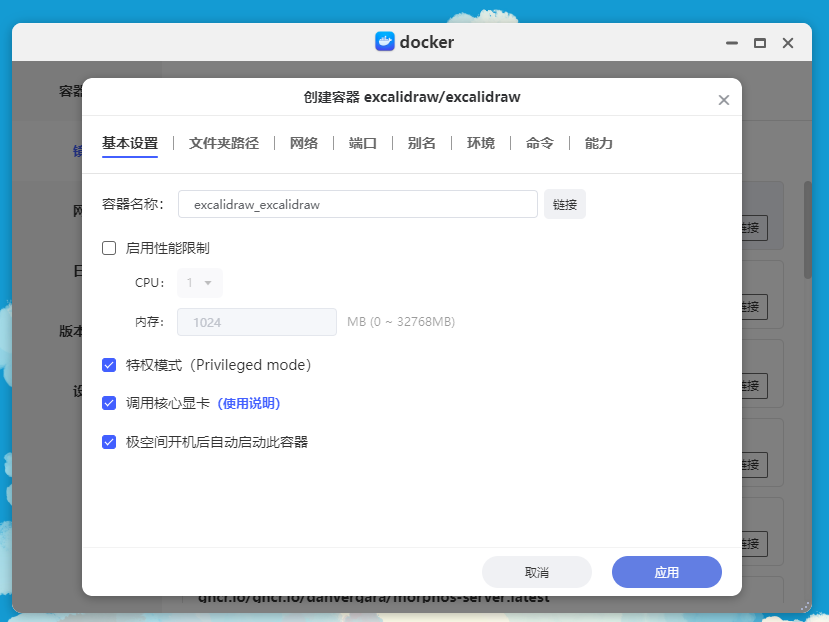Click the 应用 button

pyautogui.click(x=667, y=572)
